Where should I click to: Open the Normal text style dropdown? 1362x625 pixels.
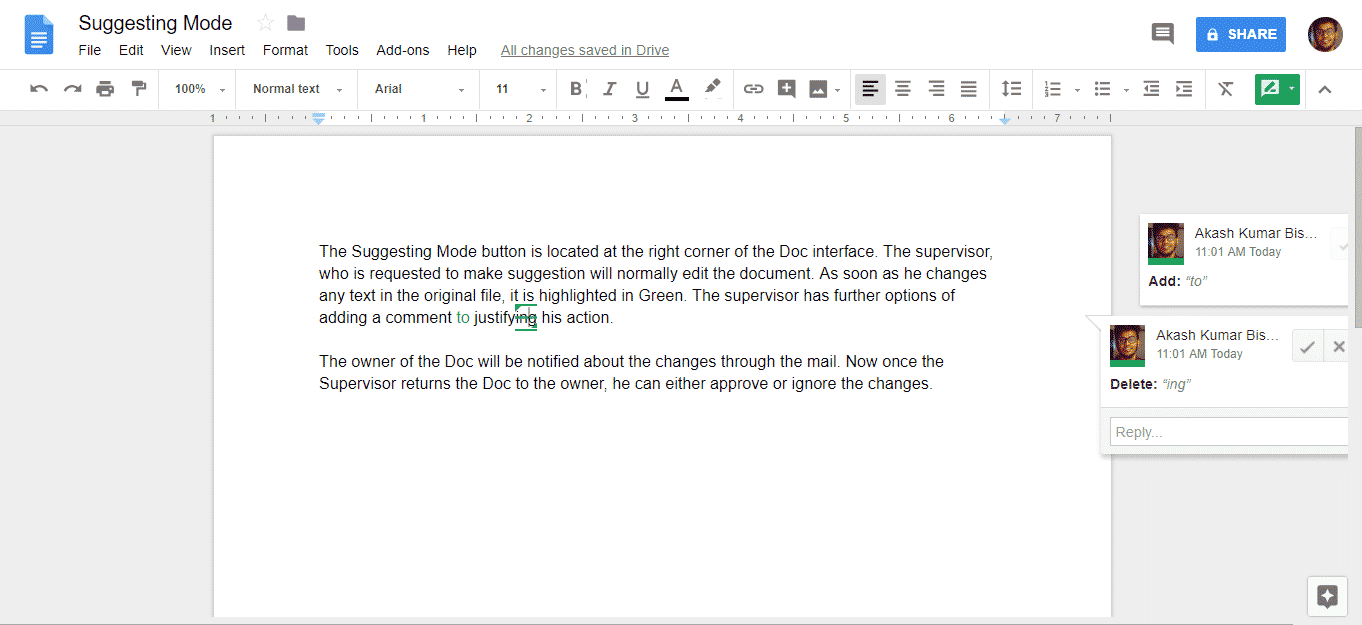tap(297, 89)
